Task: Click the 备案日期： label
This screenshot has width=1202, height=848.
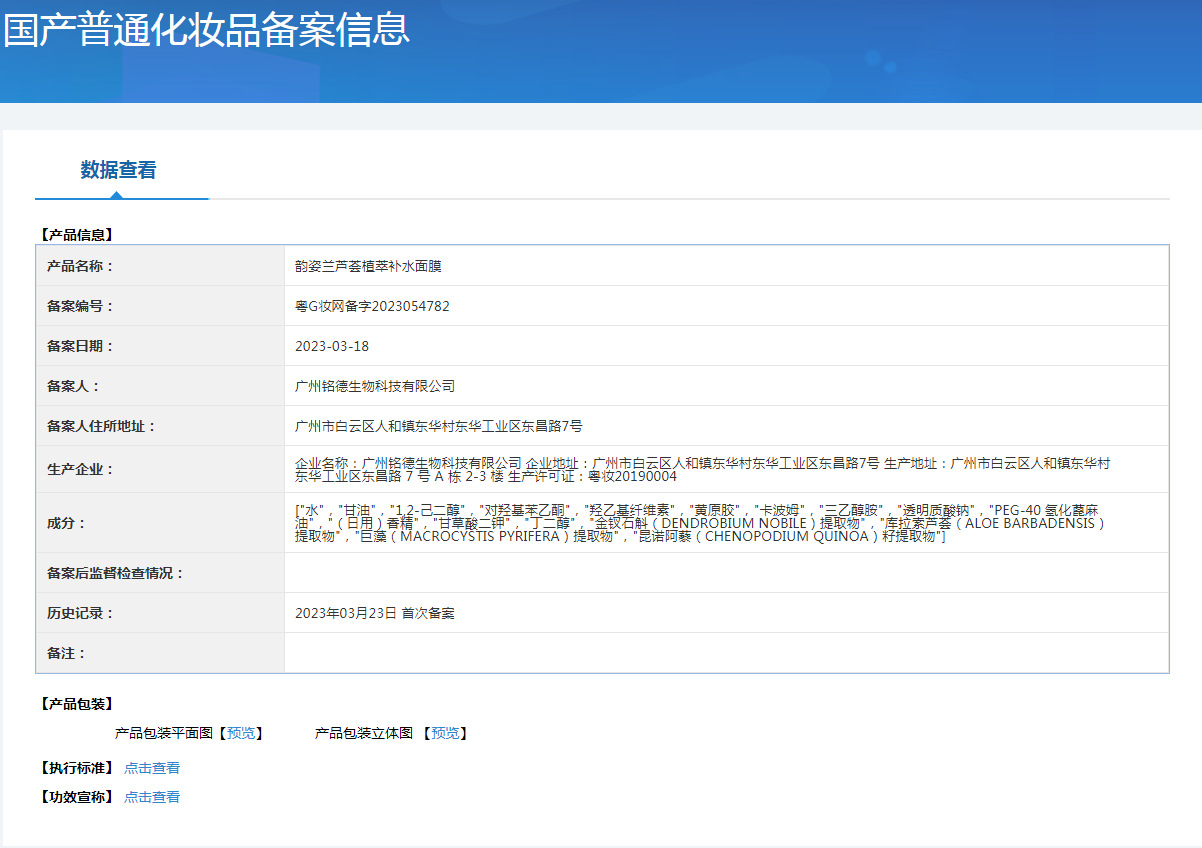Action: (80, 346)
